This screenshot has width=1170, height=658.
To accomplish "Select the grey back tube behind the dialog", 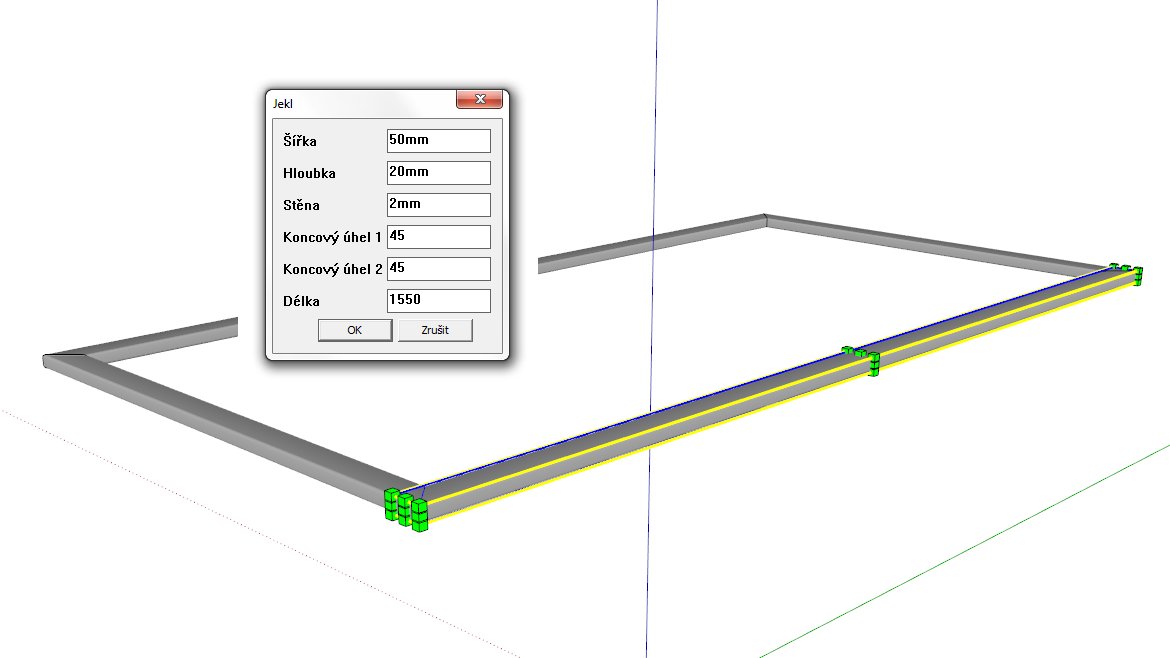I will tap(650, 241).
